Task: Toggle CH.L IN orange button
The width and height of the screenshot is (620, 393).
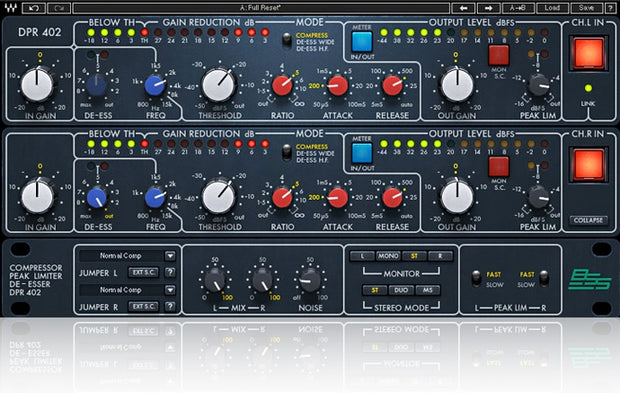Action: tap(588, 53)
